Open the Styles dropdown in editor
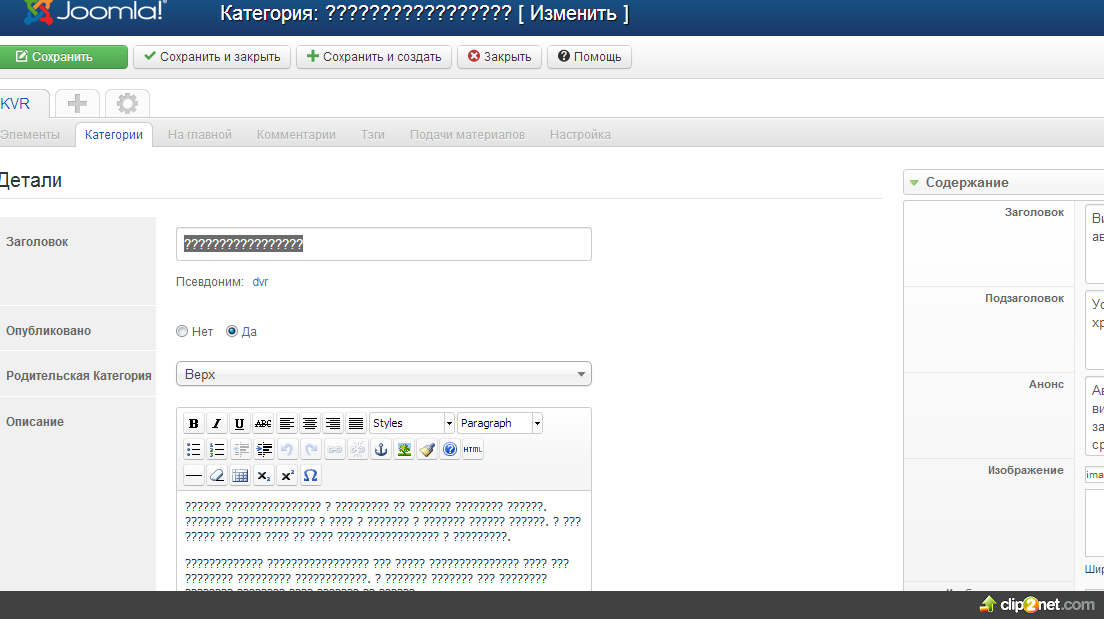 click(x=411, y=424)
